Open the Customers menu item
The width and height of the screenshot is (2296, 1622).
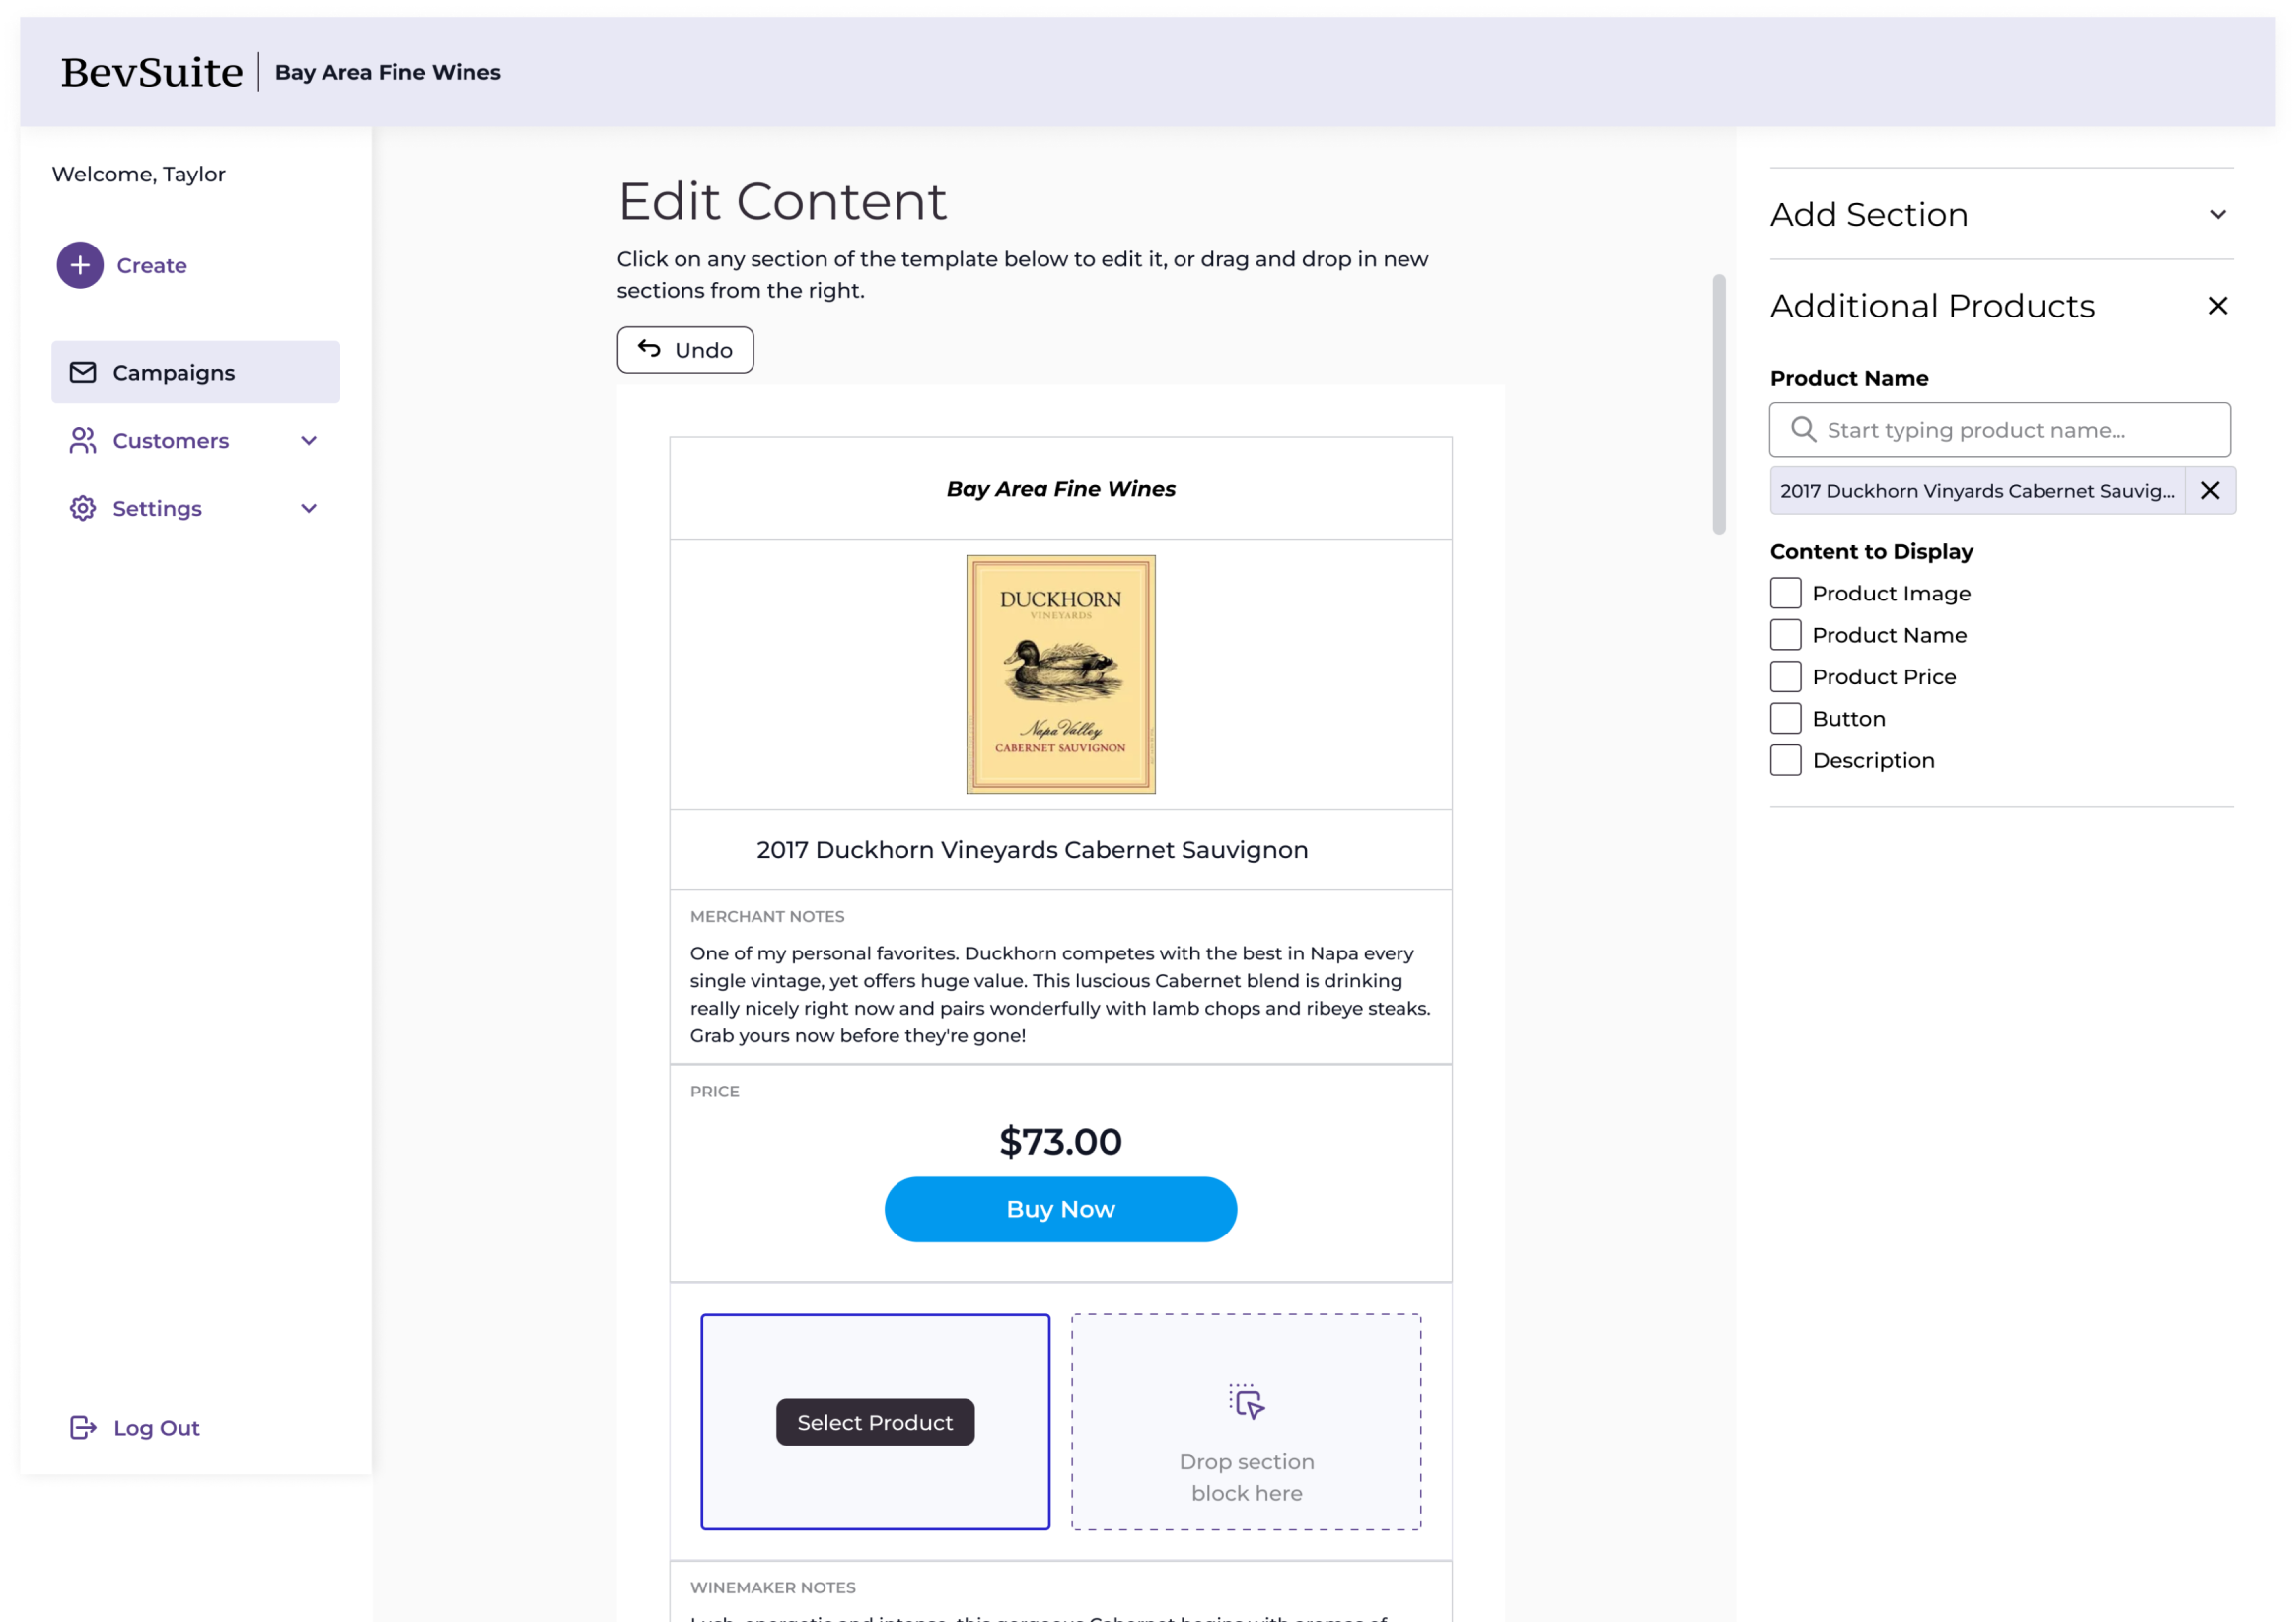(x=196, y=440)
